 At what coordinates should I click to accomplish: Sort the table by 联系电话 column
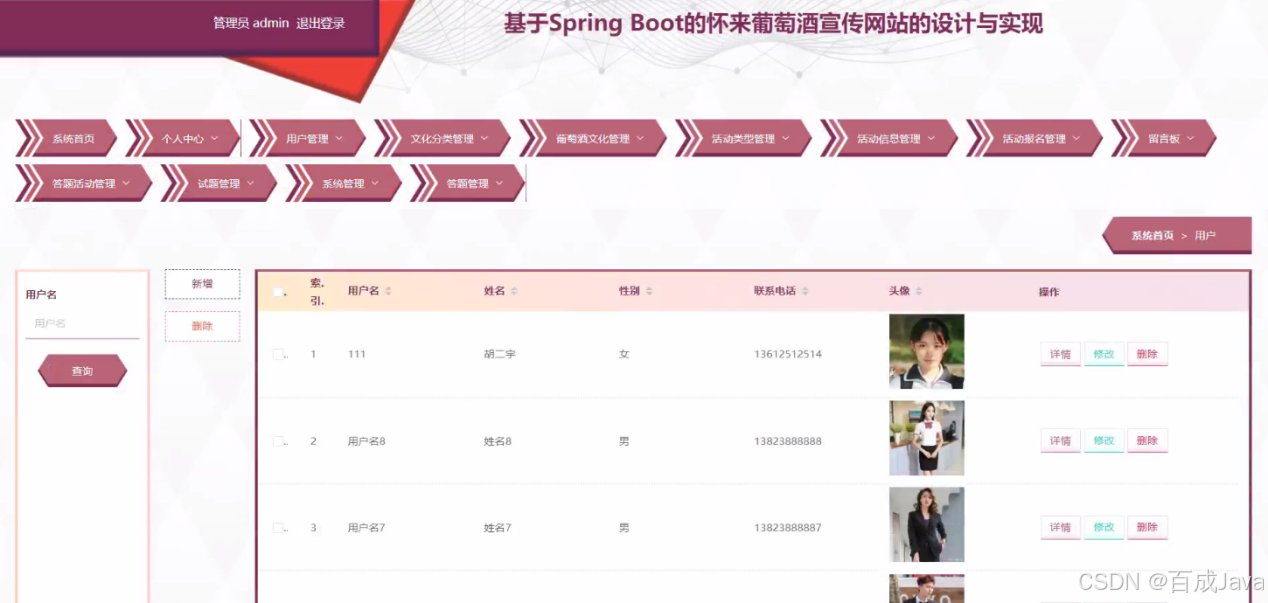805,291
